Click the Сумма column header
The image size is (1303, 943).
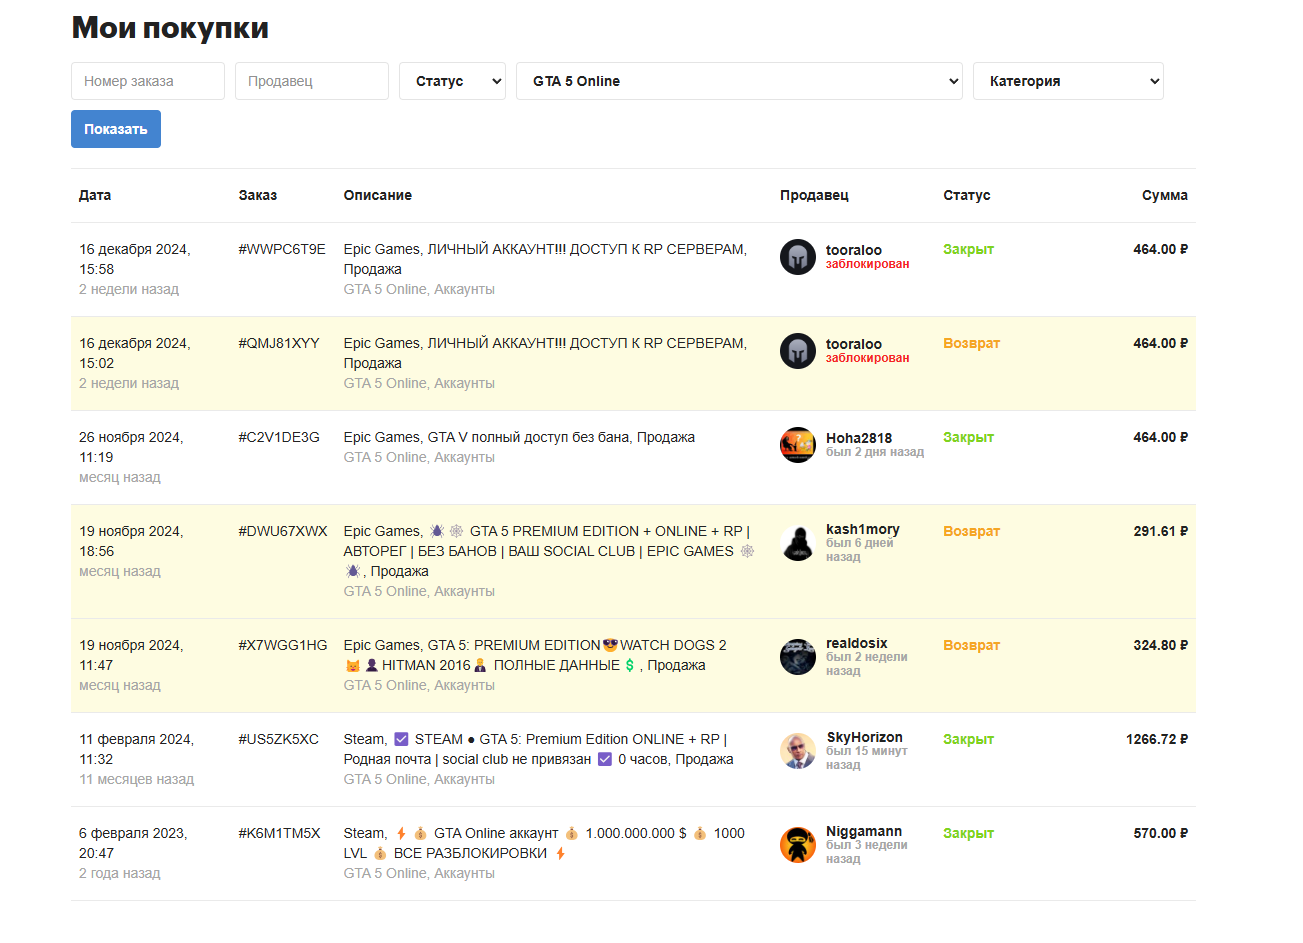pyautogui.click(x=1165, y=195)
